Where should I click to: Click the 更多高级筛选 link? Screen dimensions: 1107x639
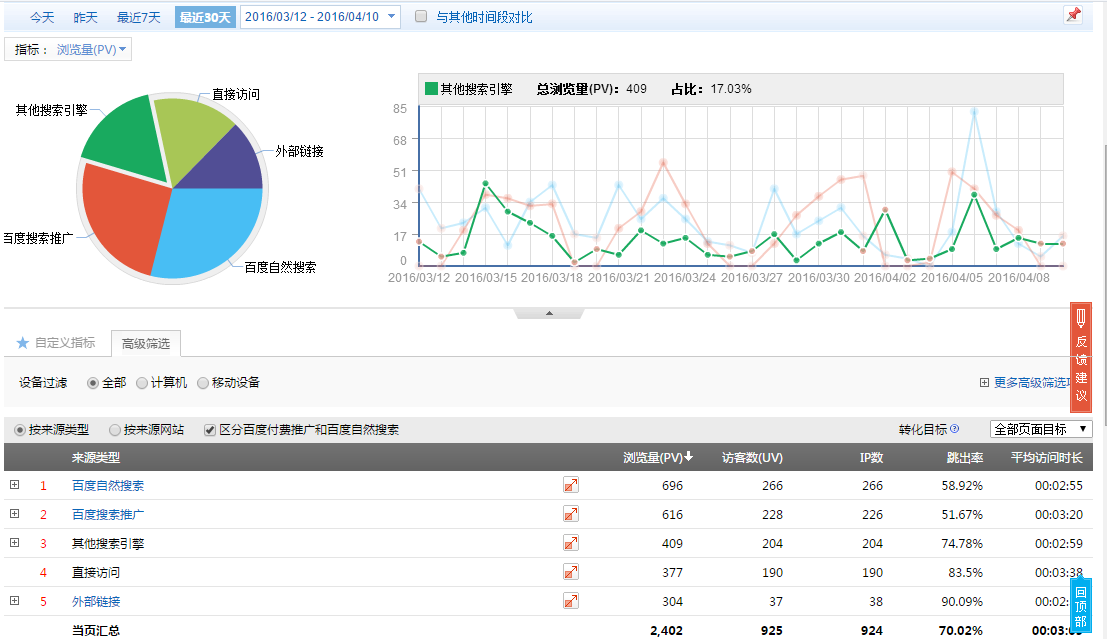click(1030, 382)
